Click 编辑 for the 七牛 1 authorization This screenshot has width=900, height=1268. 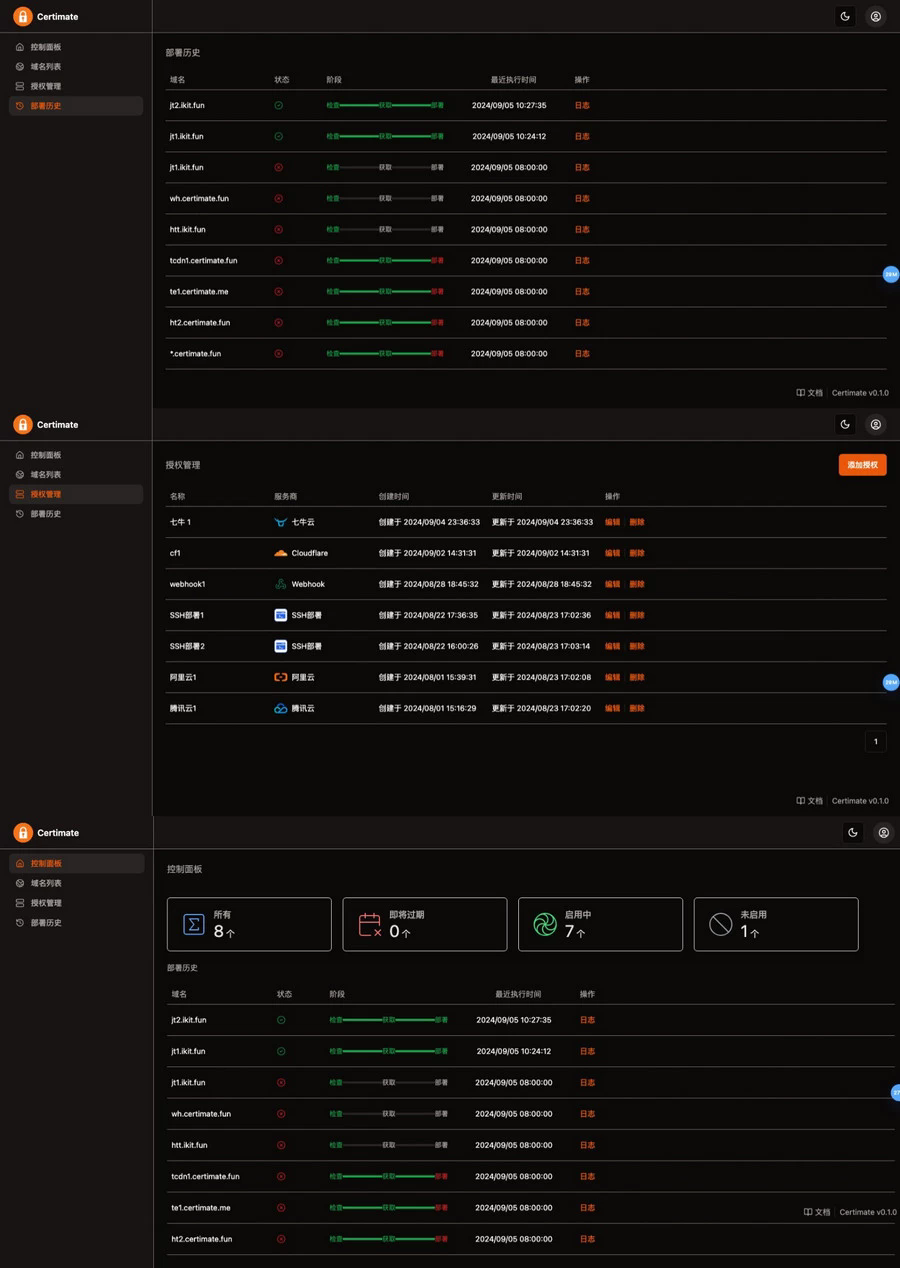(612, 522)
